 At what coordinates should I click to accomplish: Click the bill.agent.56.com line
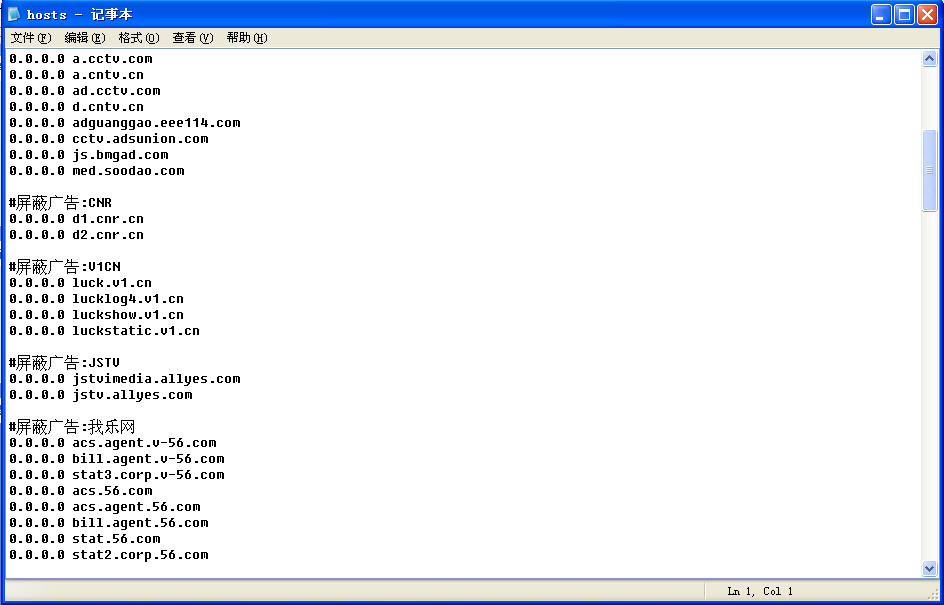109,523
